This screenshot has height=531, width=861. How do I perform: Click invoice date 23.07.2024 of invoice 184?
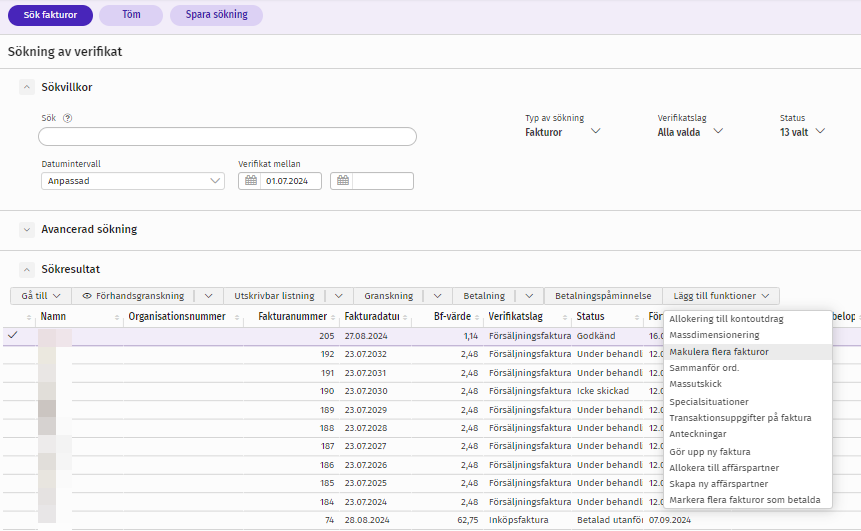pyautogui.click(x=366, y=502)
